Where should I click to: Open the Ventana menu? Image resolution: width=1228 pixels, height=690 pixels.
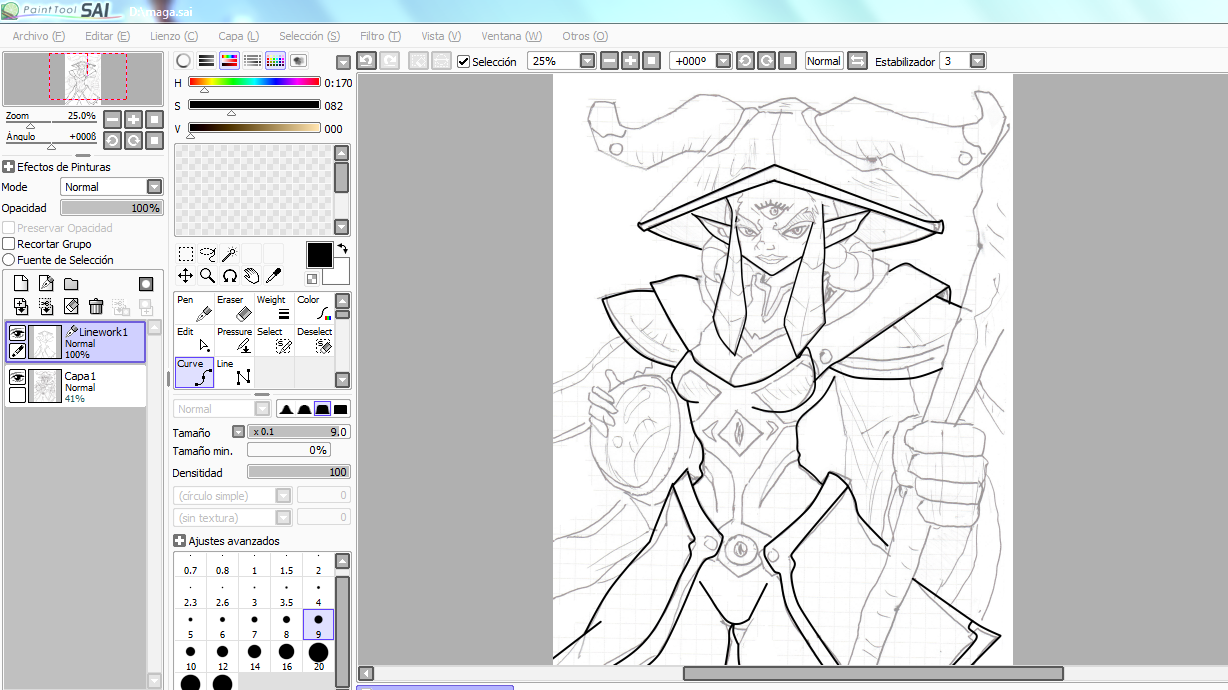pos(512,36)
